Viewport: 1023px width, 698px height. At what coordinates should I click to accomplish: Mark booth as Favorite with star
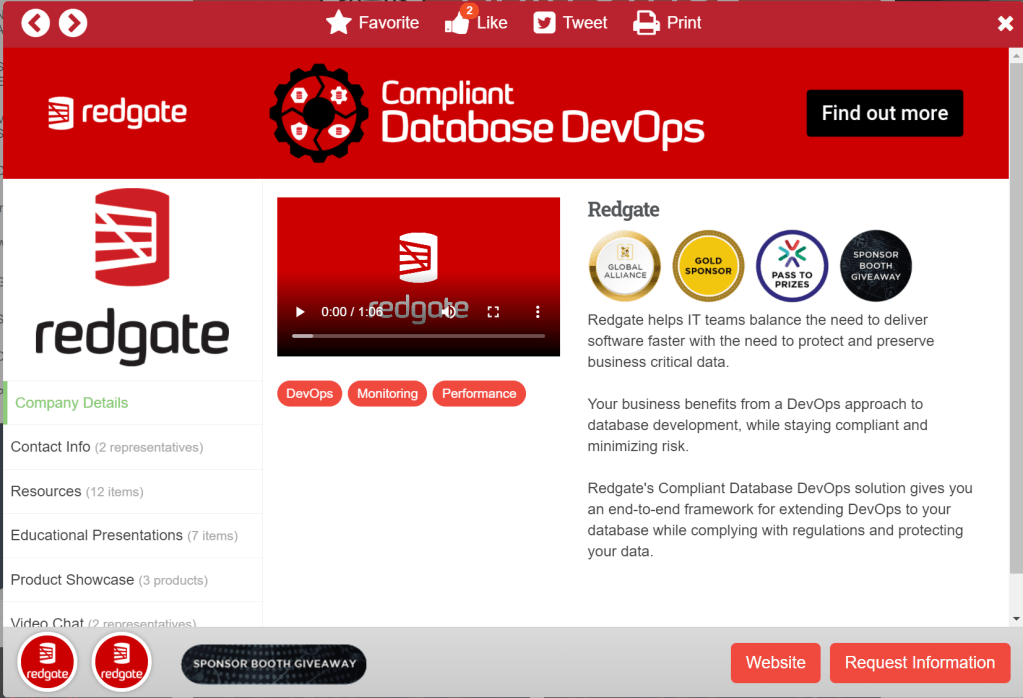tap(372, 23)
